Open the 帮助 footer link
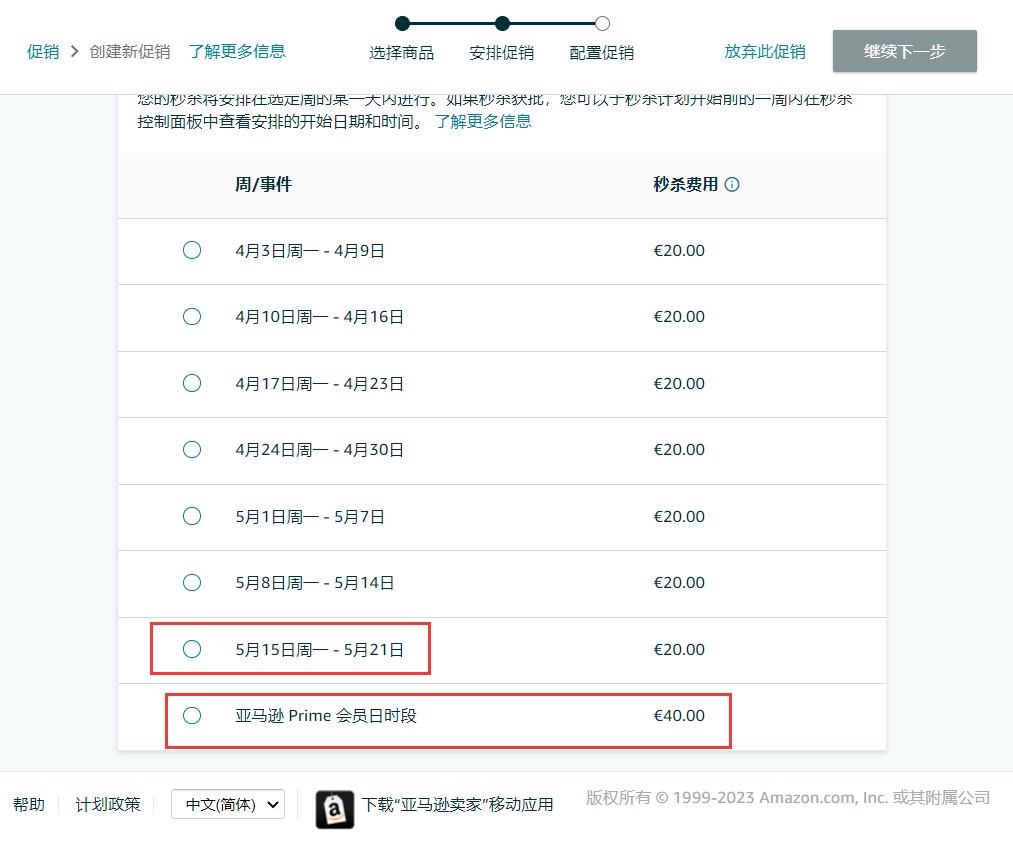Viewport: 1013px width, 849px height. 29,804
